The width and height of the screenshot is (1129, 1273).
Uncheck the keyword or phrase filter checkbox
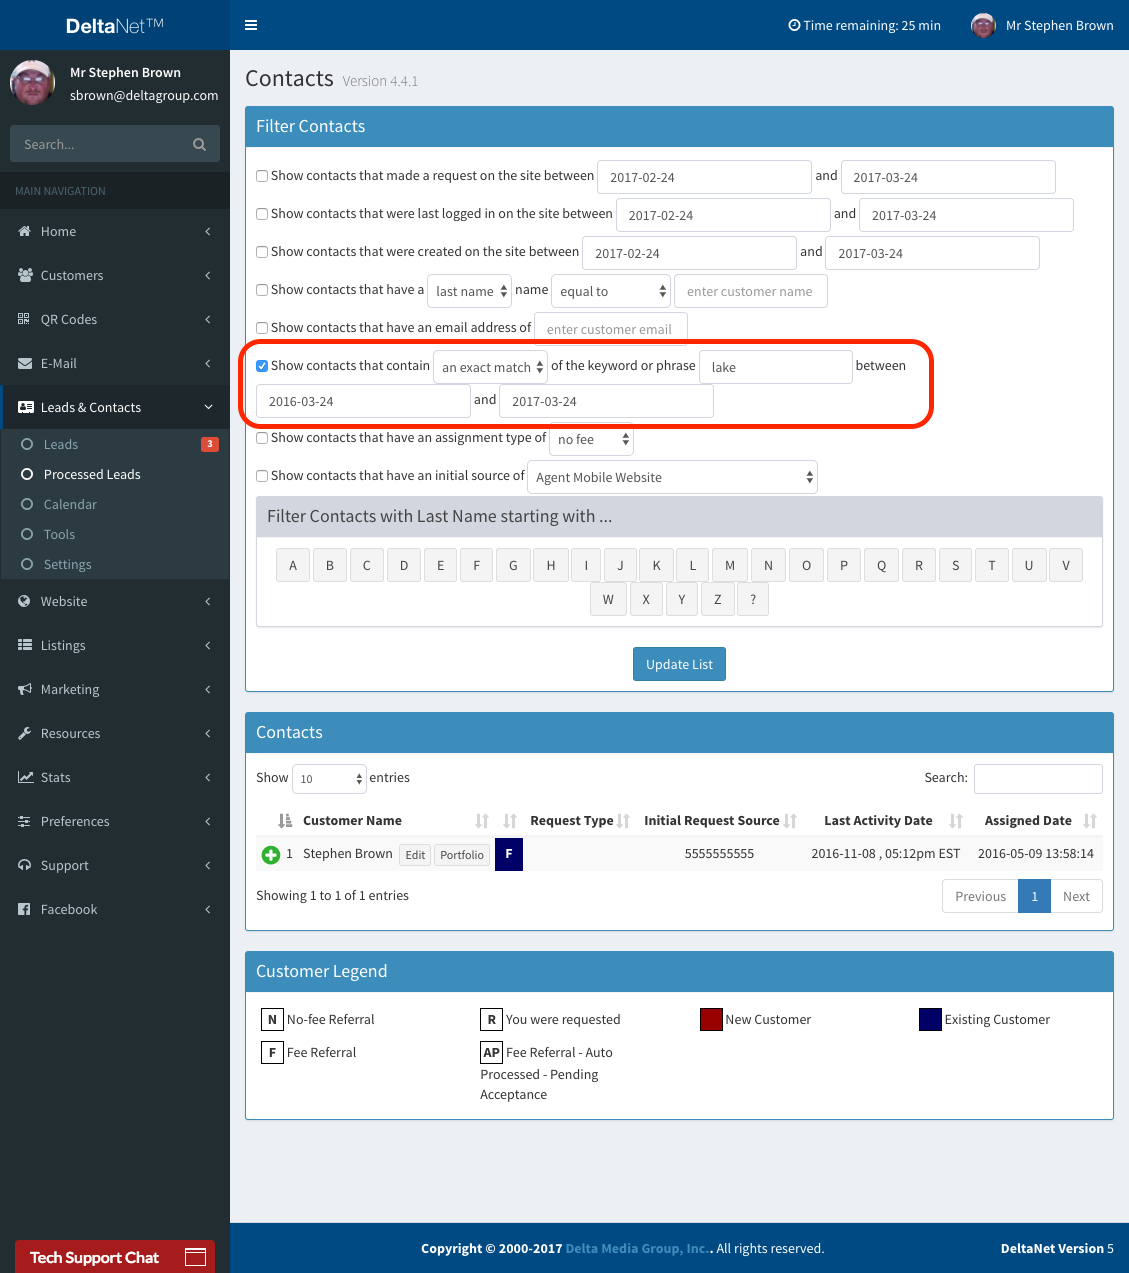[262, 366]
